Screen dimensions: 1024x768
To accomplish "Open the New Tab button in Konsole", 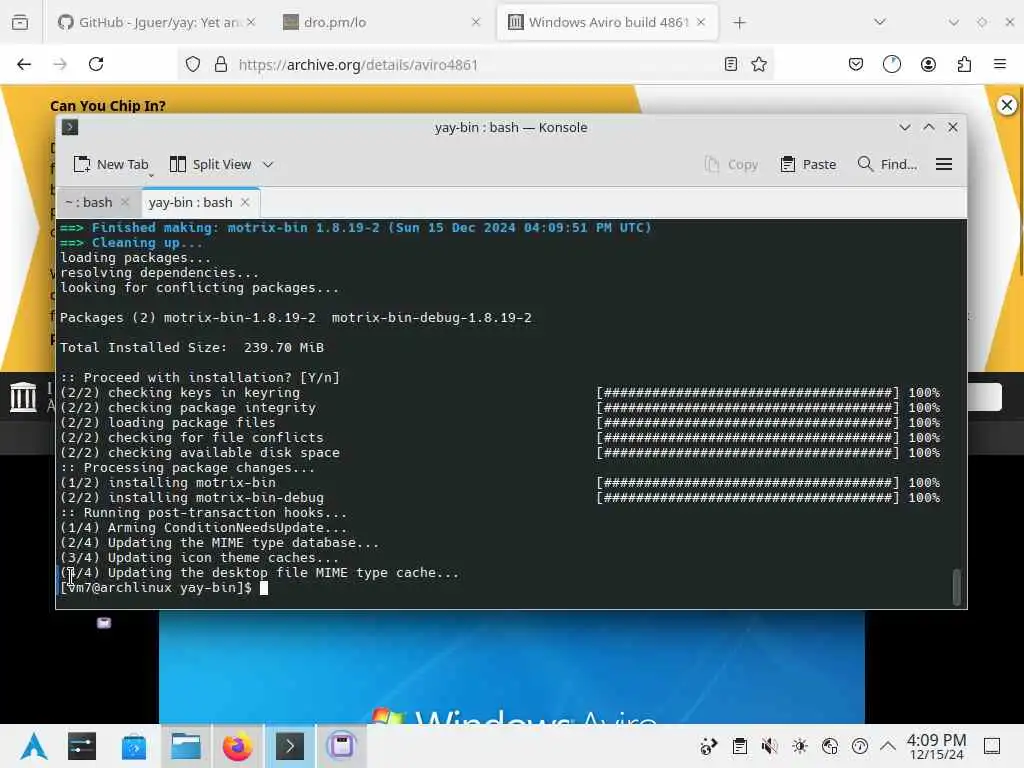I will [111, 165].
